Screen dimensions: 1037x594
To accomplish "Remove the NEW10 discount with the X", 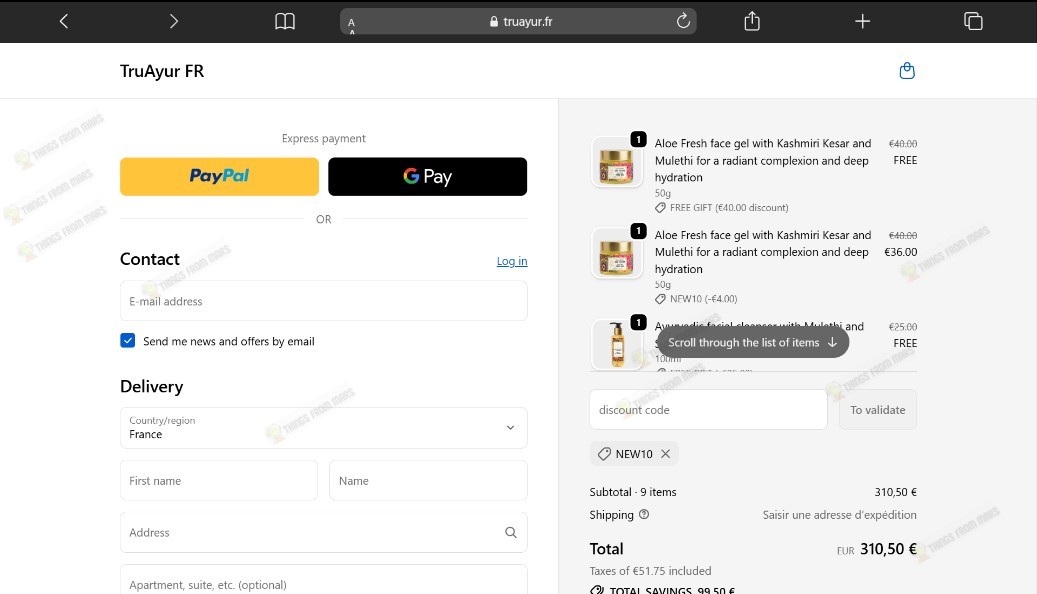I will point(665,454).
